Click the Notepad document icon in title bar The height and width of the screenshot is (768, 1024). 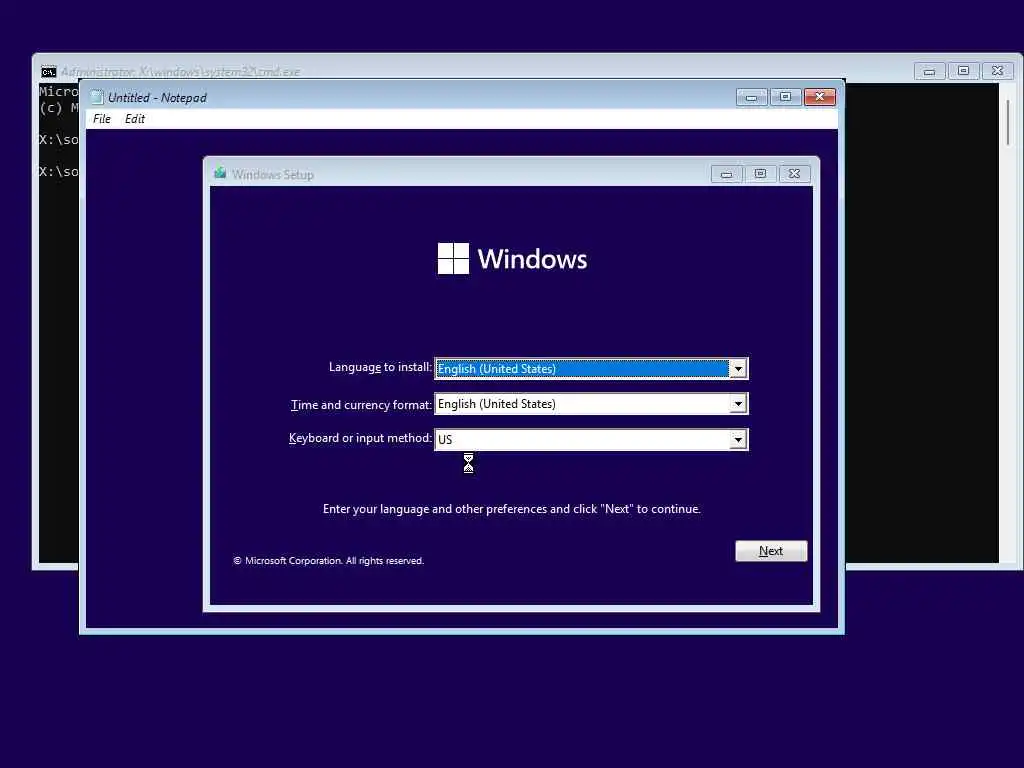tap(97, 97)
